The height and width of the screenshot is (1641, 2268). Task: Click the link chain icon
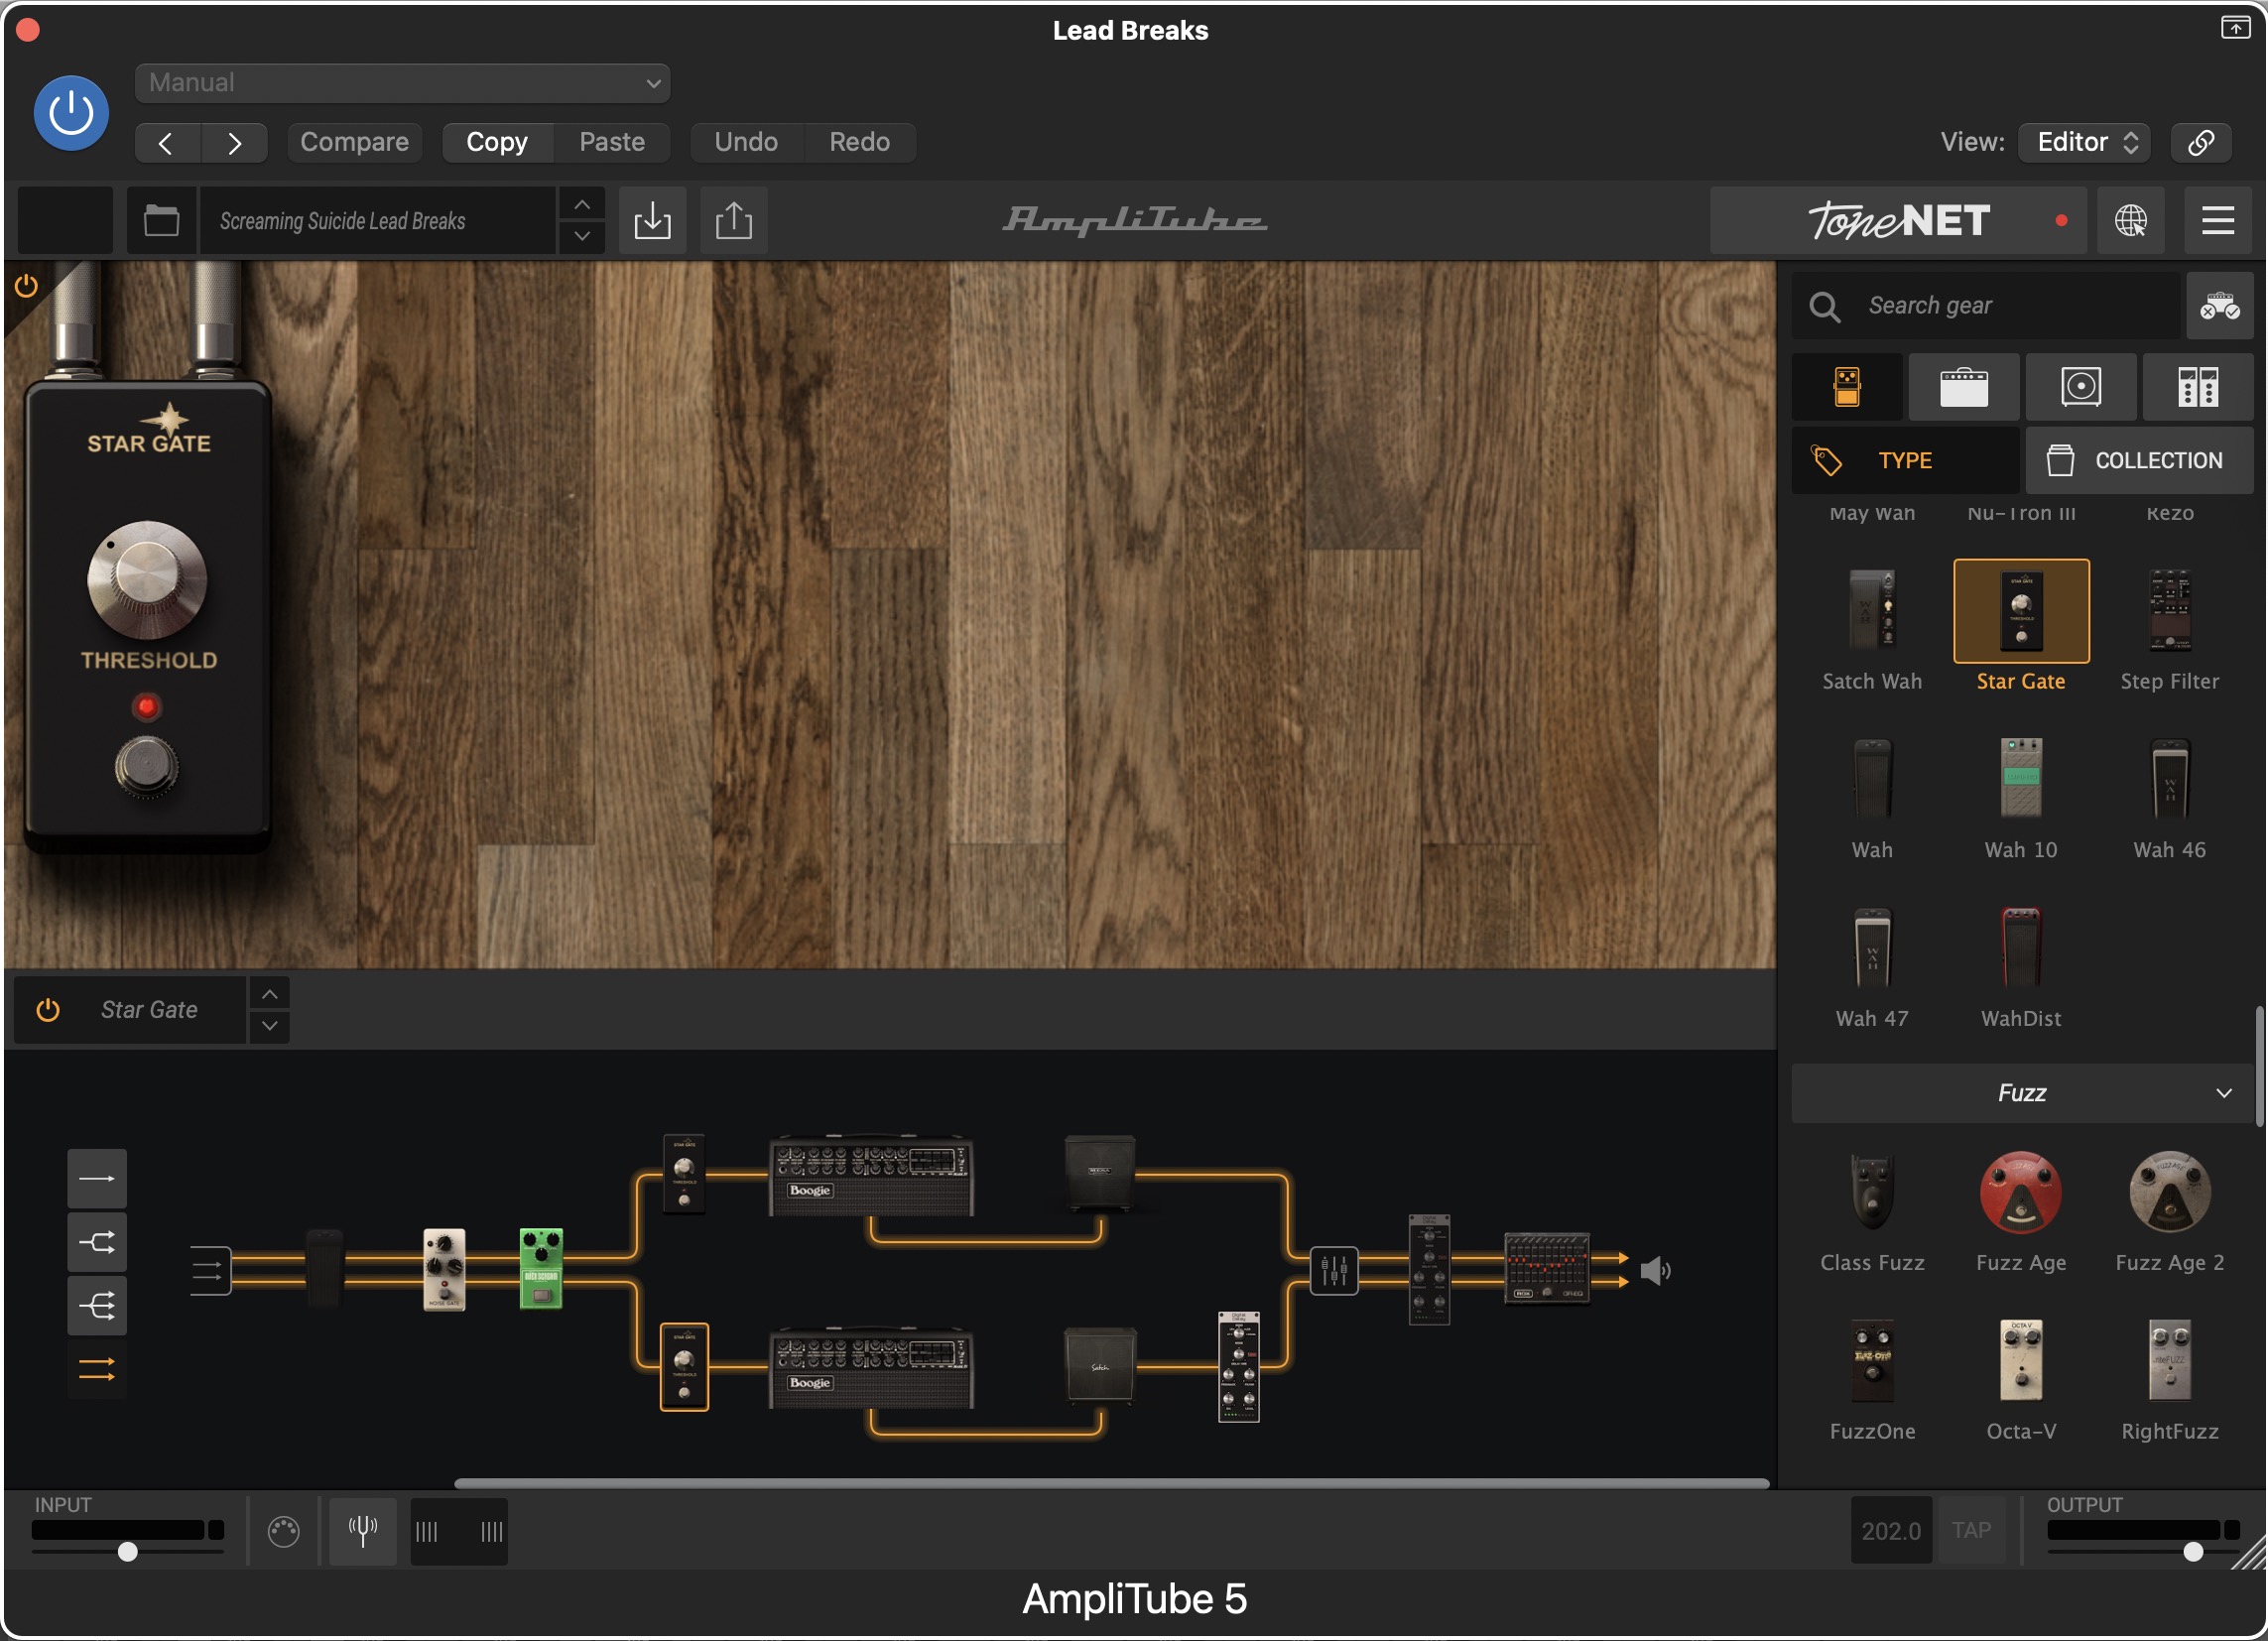(2201, 142)
